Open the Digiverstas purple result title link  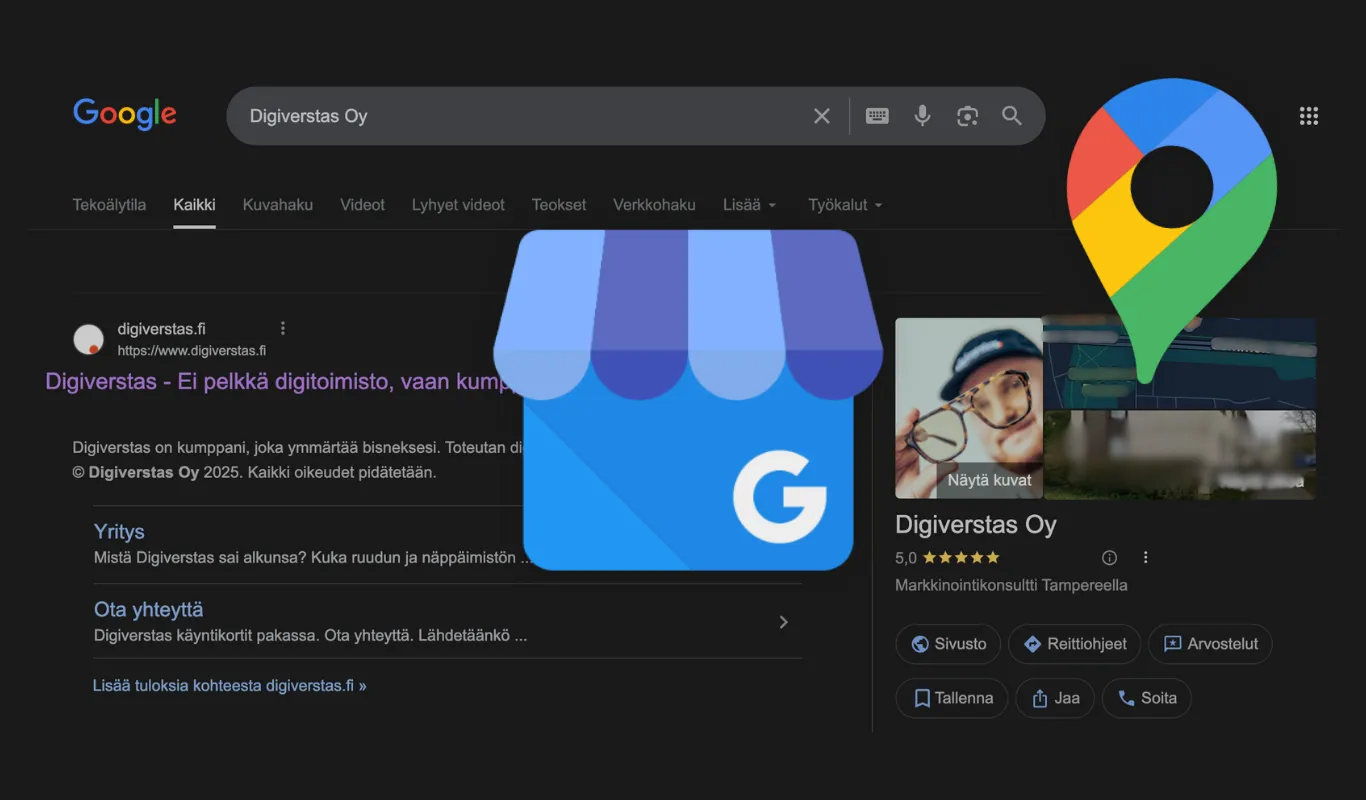pos(279,383)
